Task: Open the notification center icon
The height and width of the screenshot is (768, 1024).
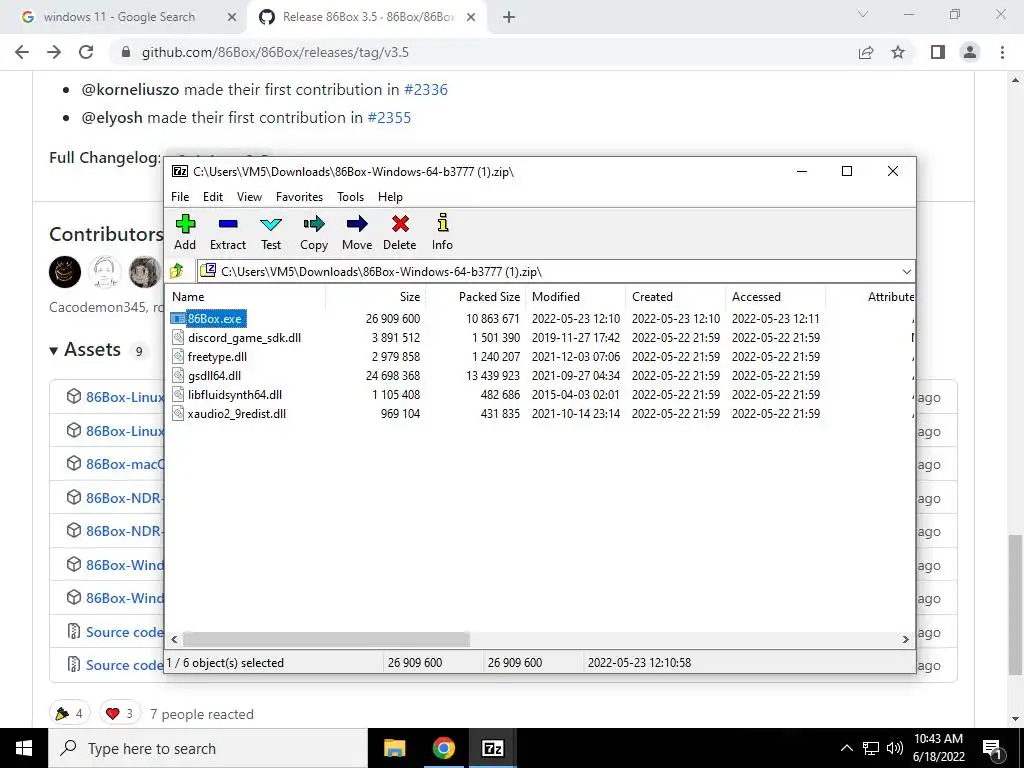Action: pyautogui.click(x=993, y=748)
